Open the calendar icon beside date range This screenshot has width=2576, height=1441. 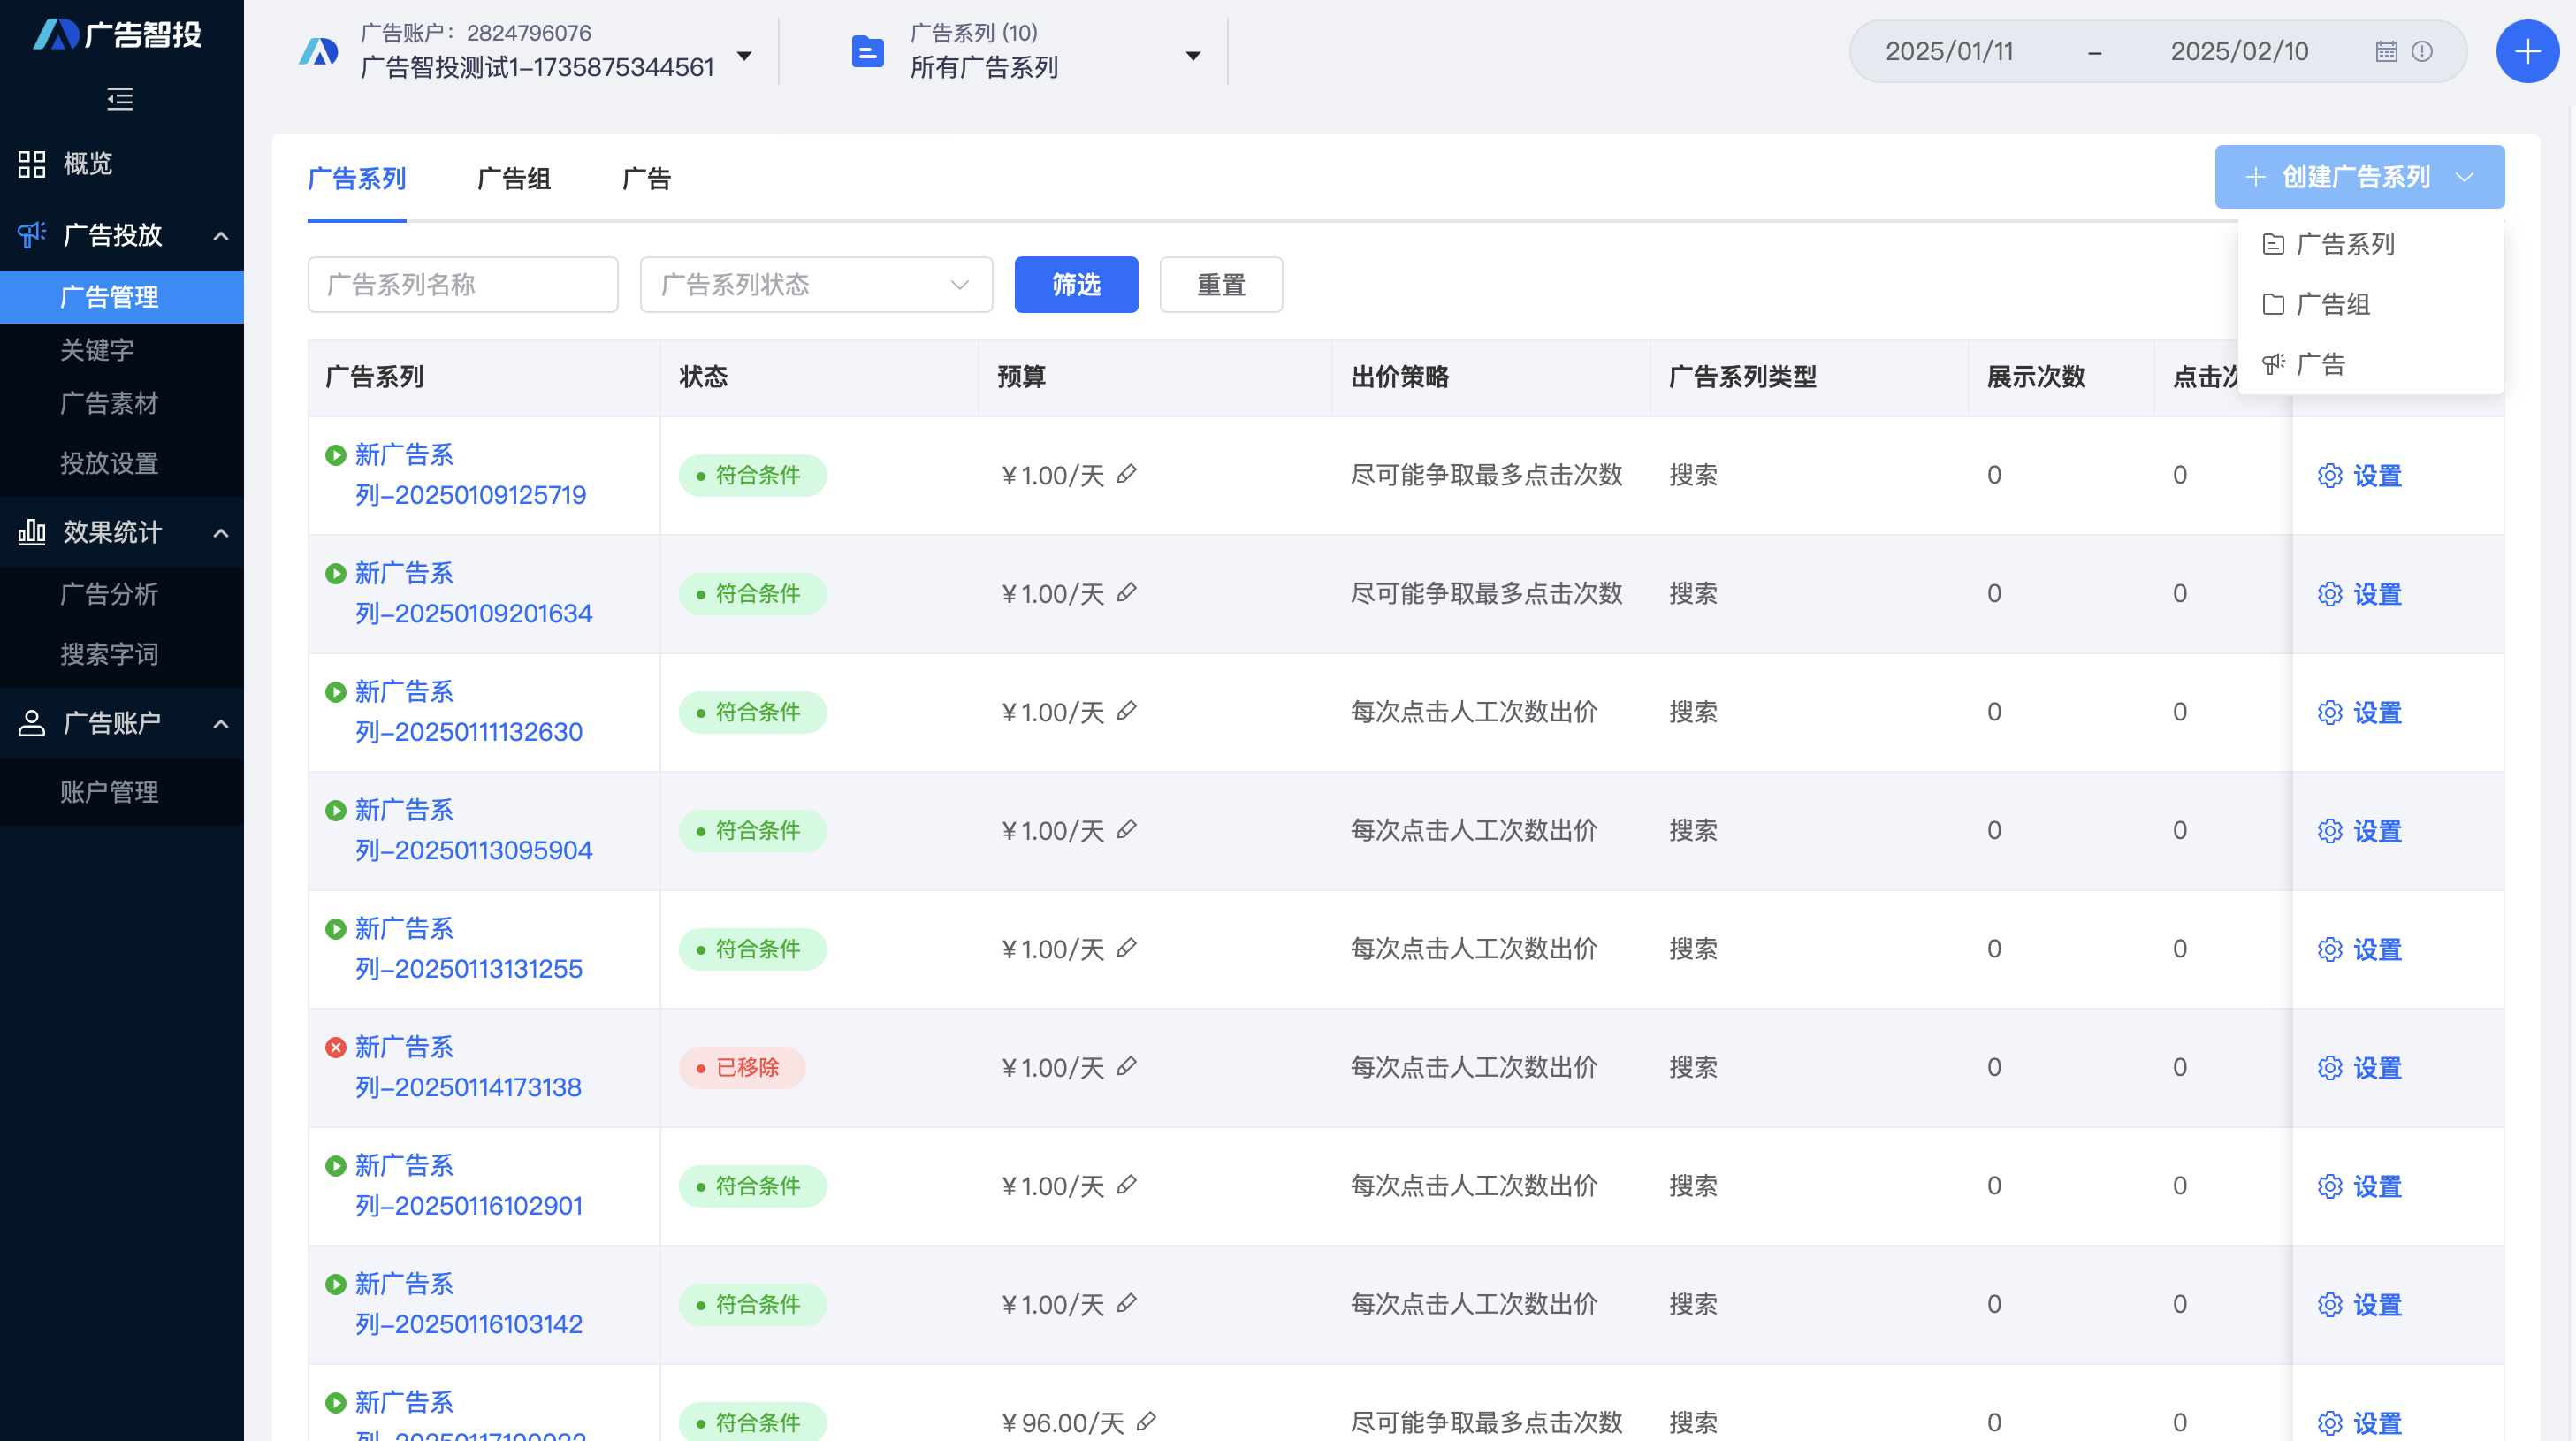(x=2386, y=51)
